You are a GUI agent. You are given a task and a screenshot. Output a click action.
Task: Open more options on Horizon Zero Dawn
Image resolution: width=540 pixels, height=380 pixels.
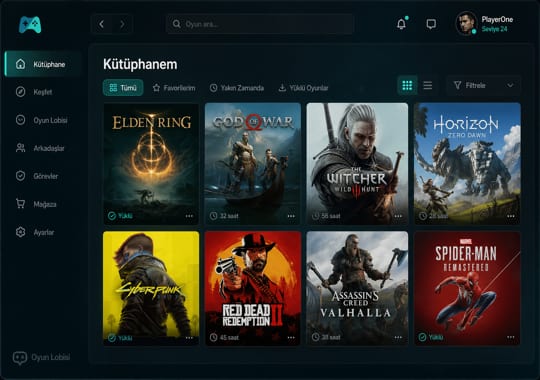[x=511, y=216]
